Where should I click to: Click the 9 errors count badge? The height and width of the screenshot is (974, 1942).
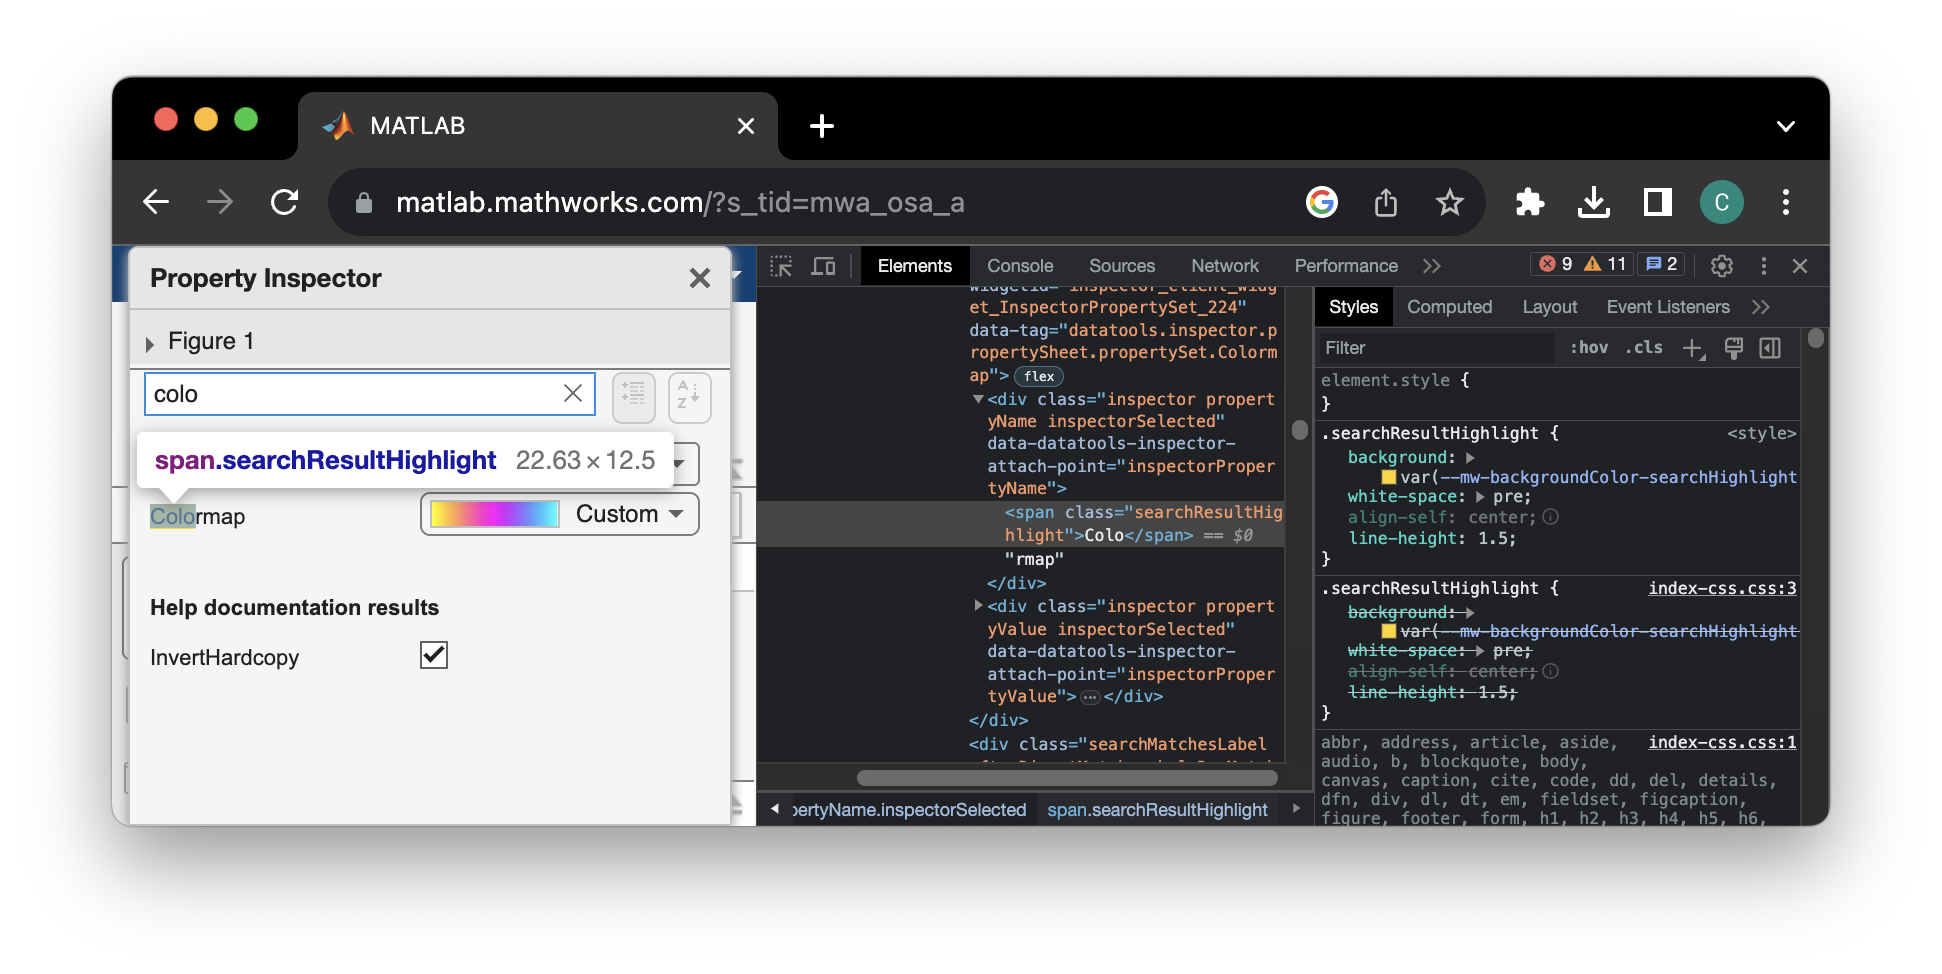(1555, 264)
